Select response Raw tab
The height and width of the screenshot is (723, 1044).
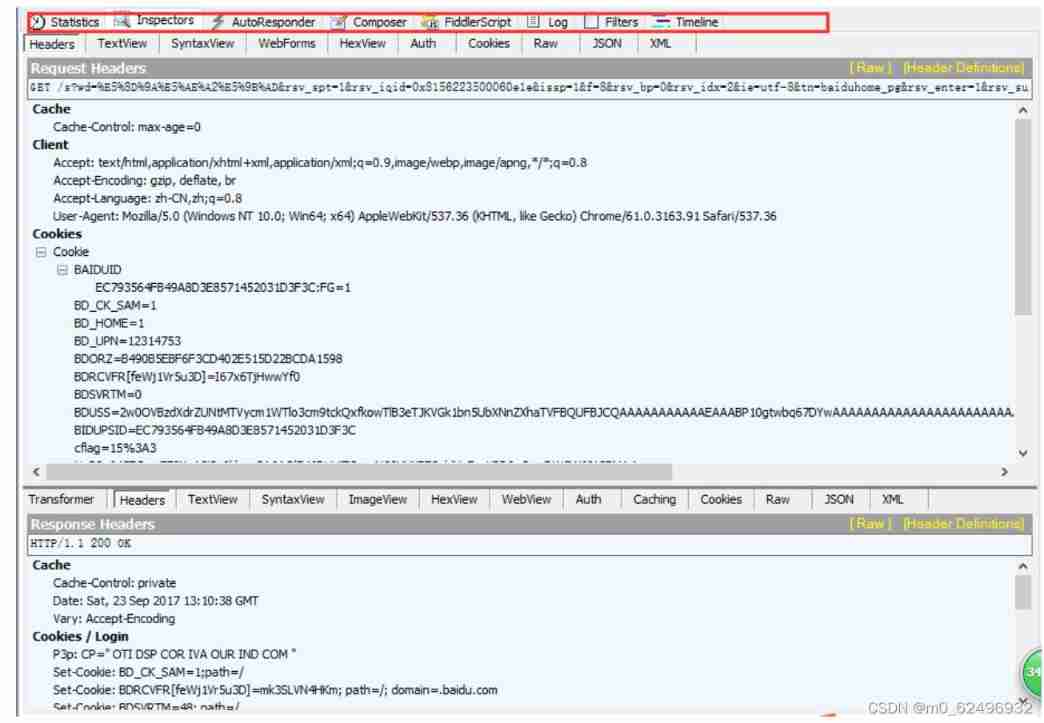(777, 499)
